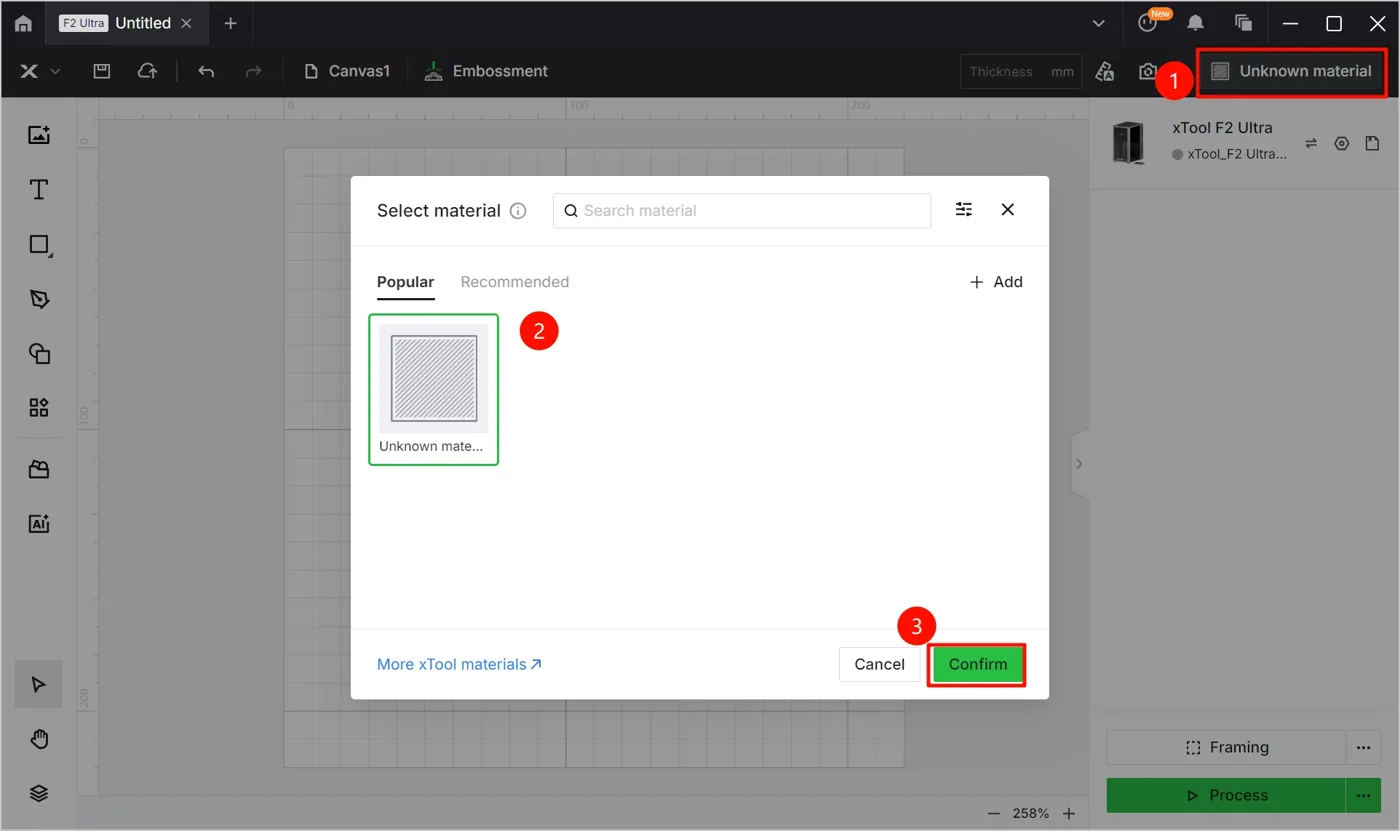Click the notification bell icon
This screenshot has height=831, width=1400.
(x=1195, y=23)
